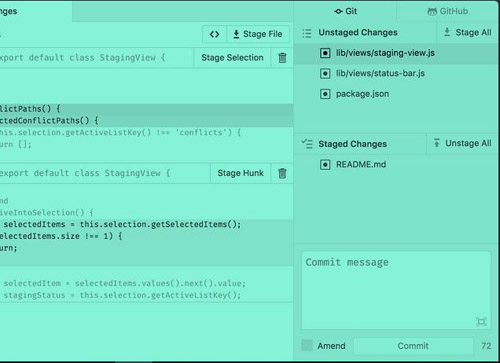Click the Commit button
The image size is (500, 363).
pyautogui.click(x=413, y=346)
